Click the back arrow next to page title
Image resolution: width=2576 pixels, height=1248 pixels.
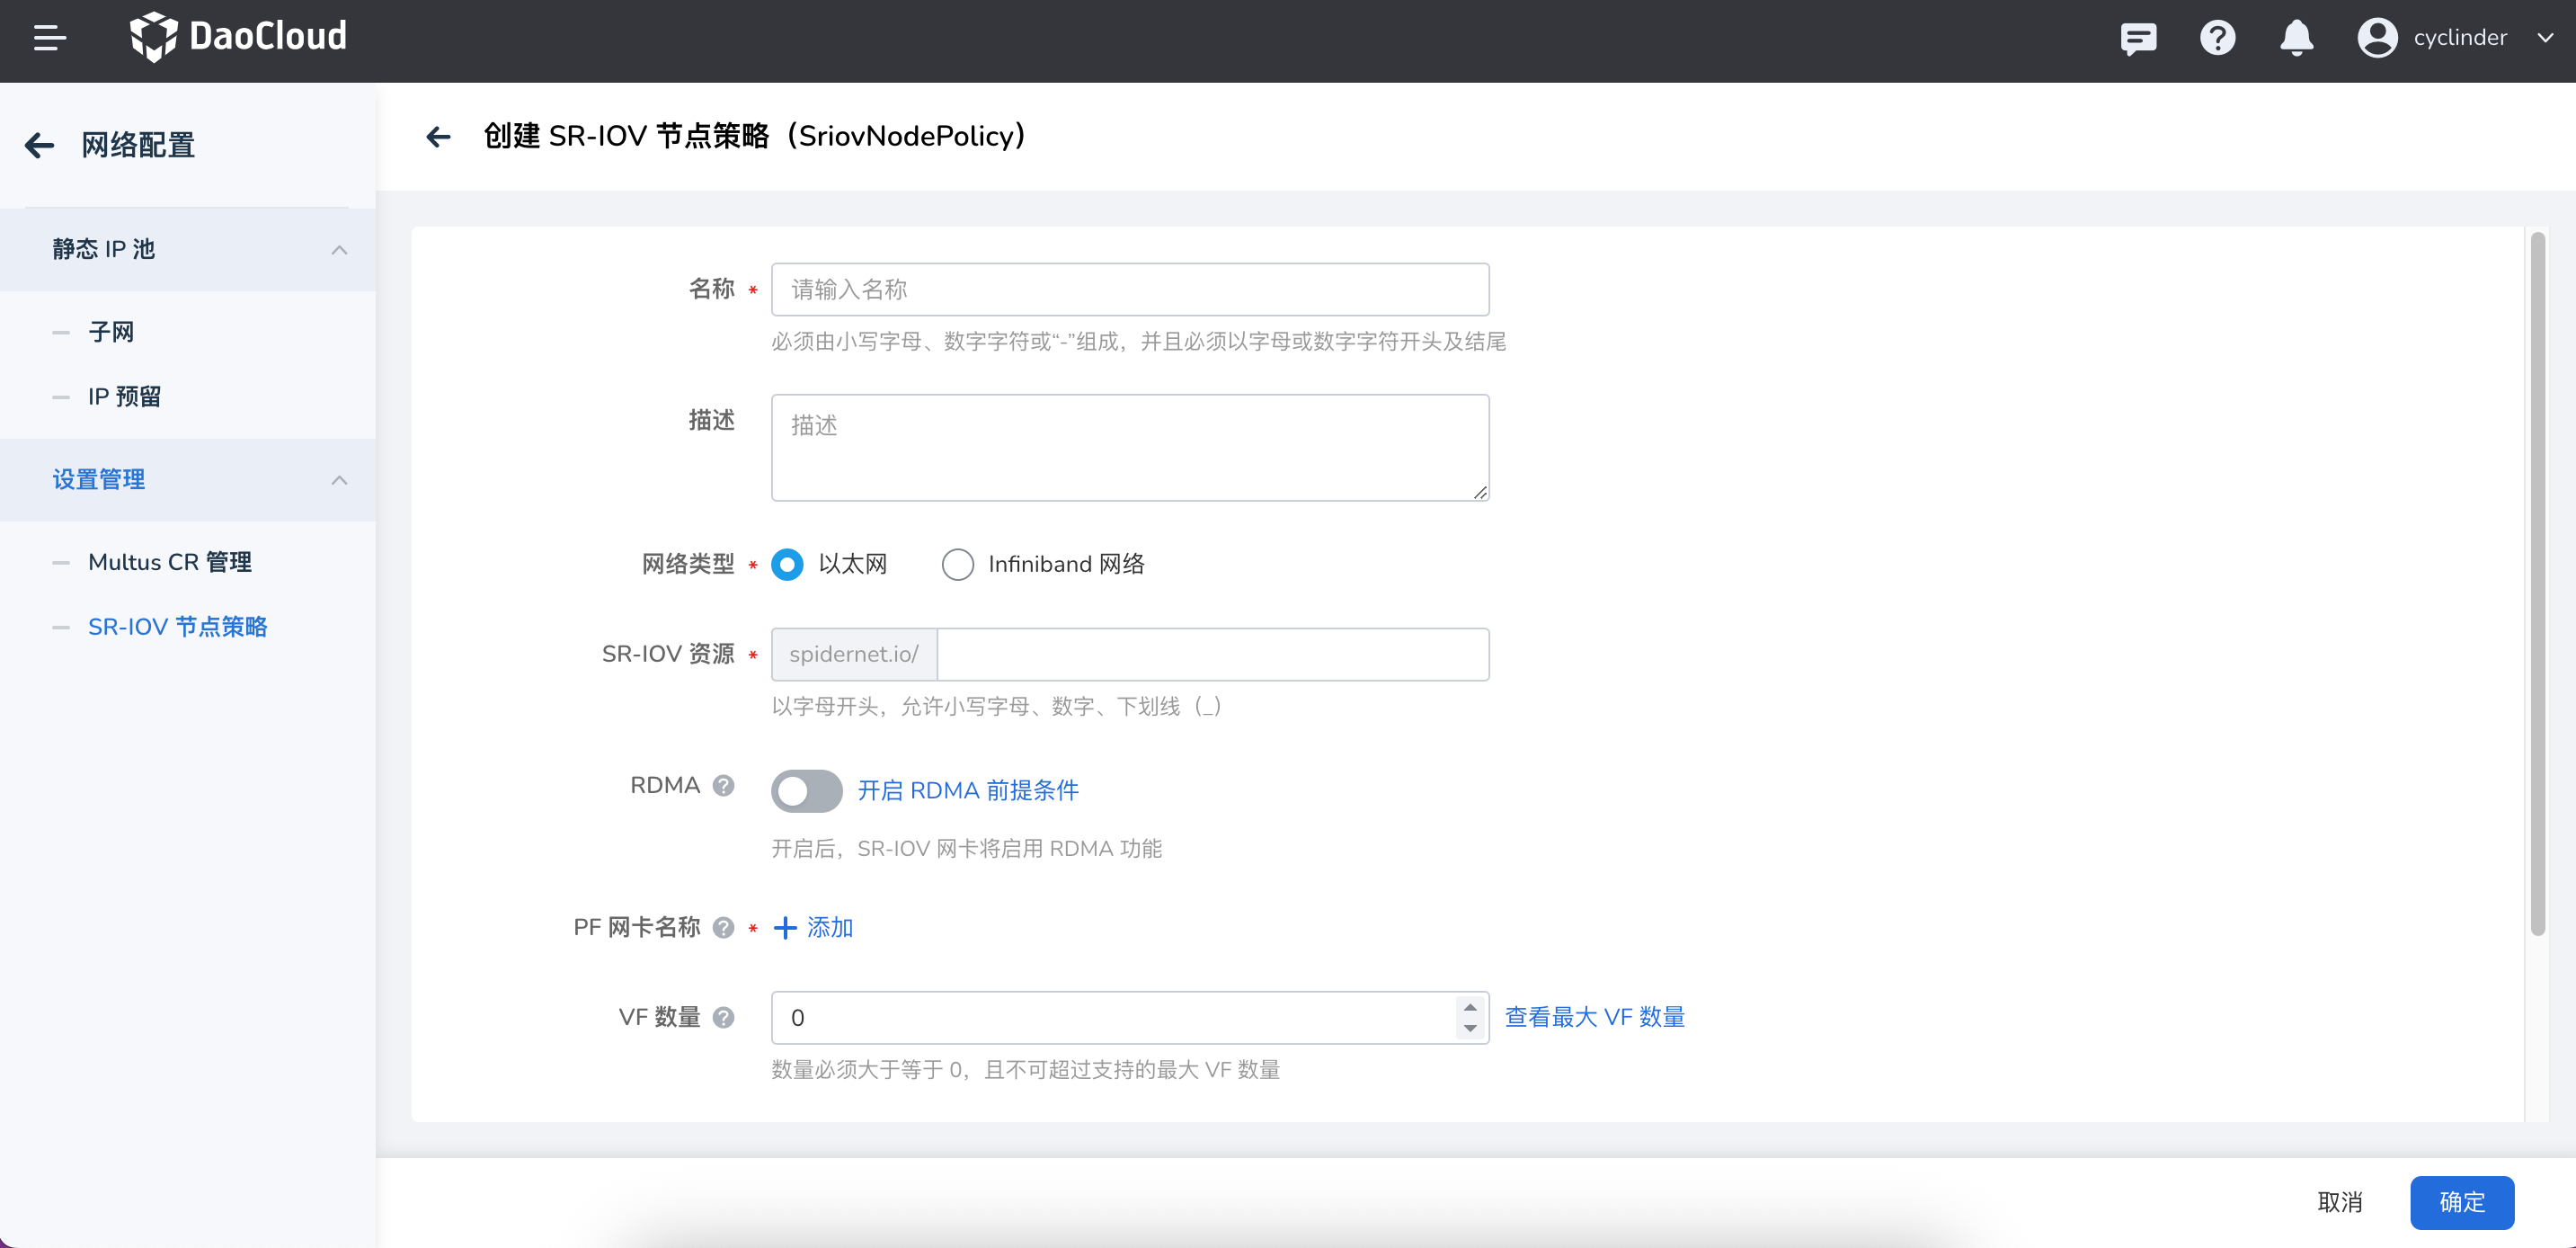tap(438, 136)
